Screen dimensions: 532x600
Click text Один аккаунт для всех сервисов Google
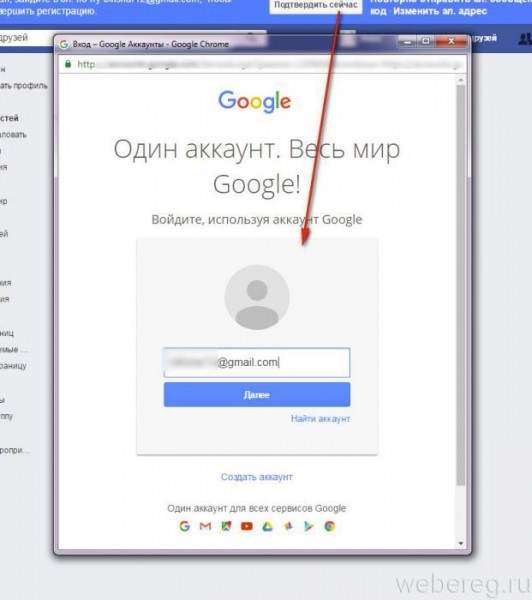(x=257, y=508)
